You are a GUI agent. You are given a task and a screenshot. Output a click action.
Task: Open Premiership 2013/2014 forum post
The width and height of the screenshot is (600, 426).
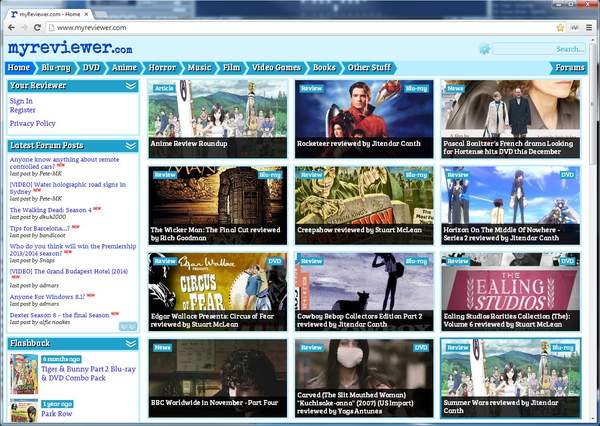73,250
